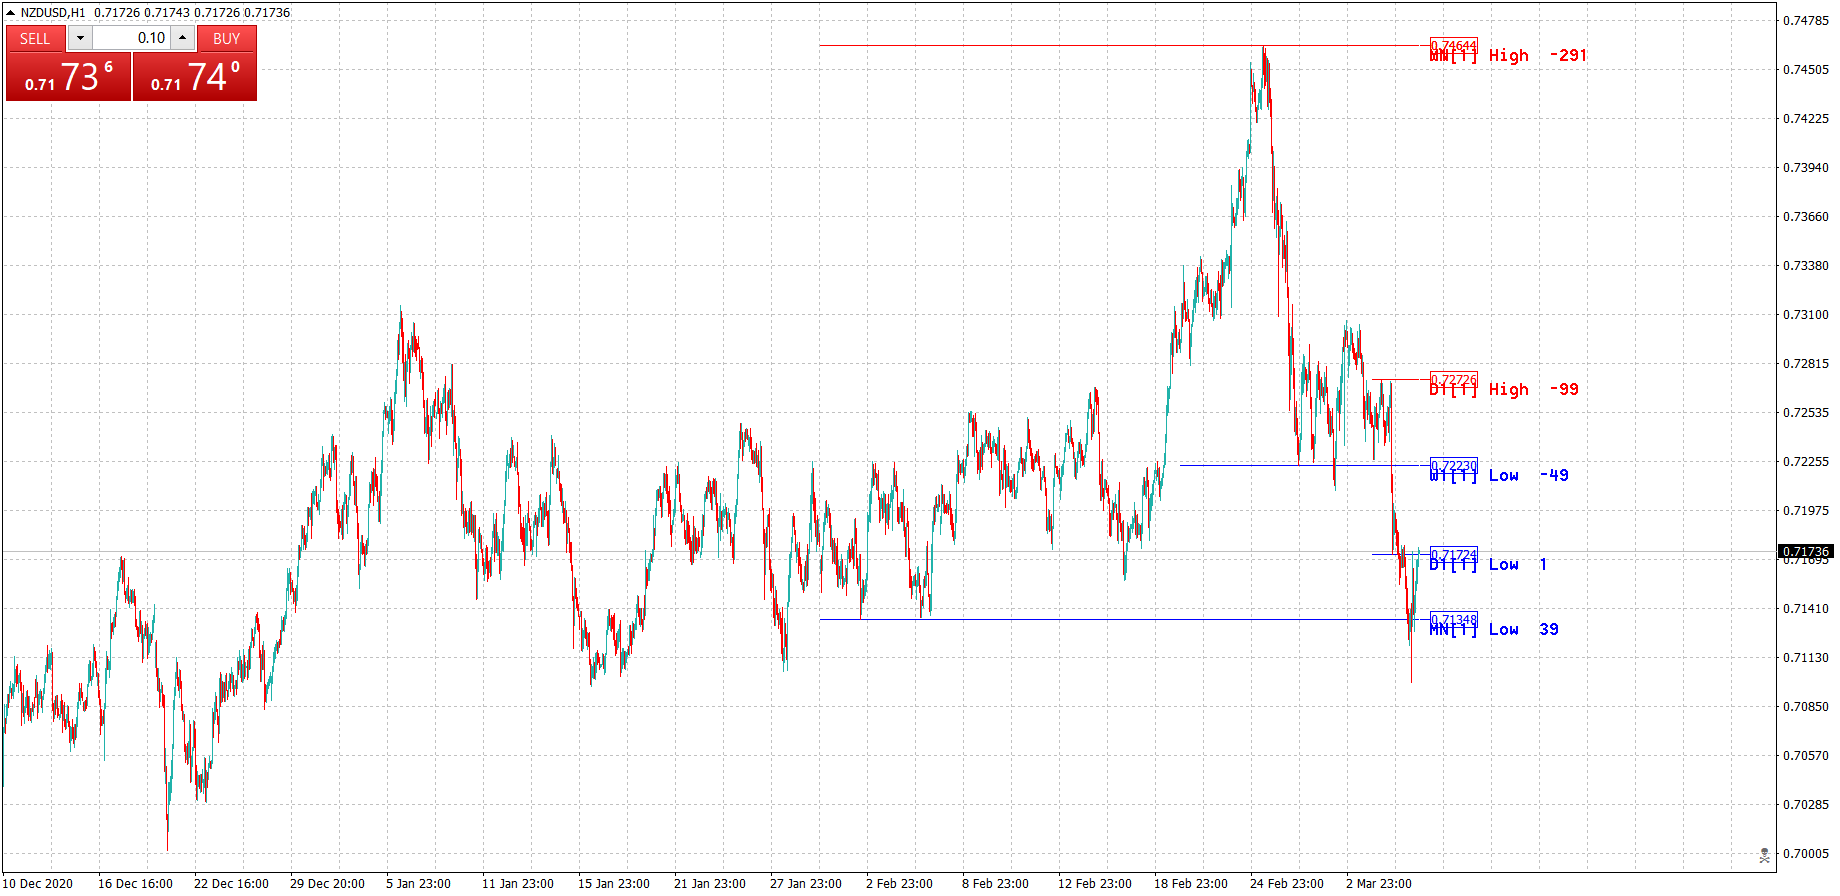Click the '2 Mar 23:00' date axis label
Image resolution: width=1840 pixels, height=896 pixels.
pyautogui.click(x=1379, y=884)
